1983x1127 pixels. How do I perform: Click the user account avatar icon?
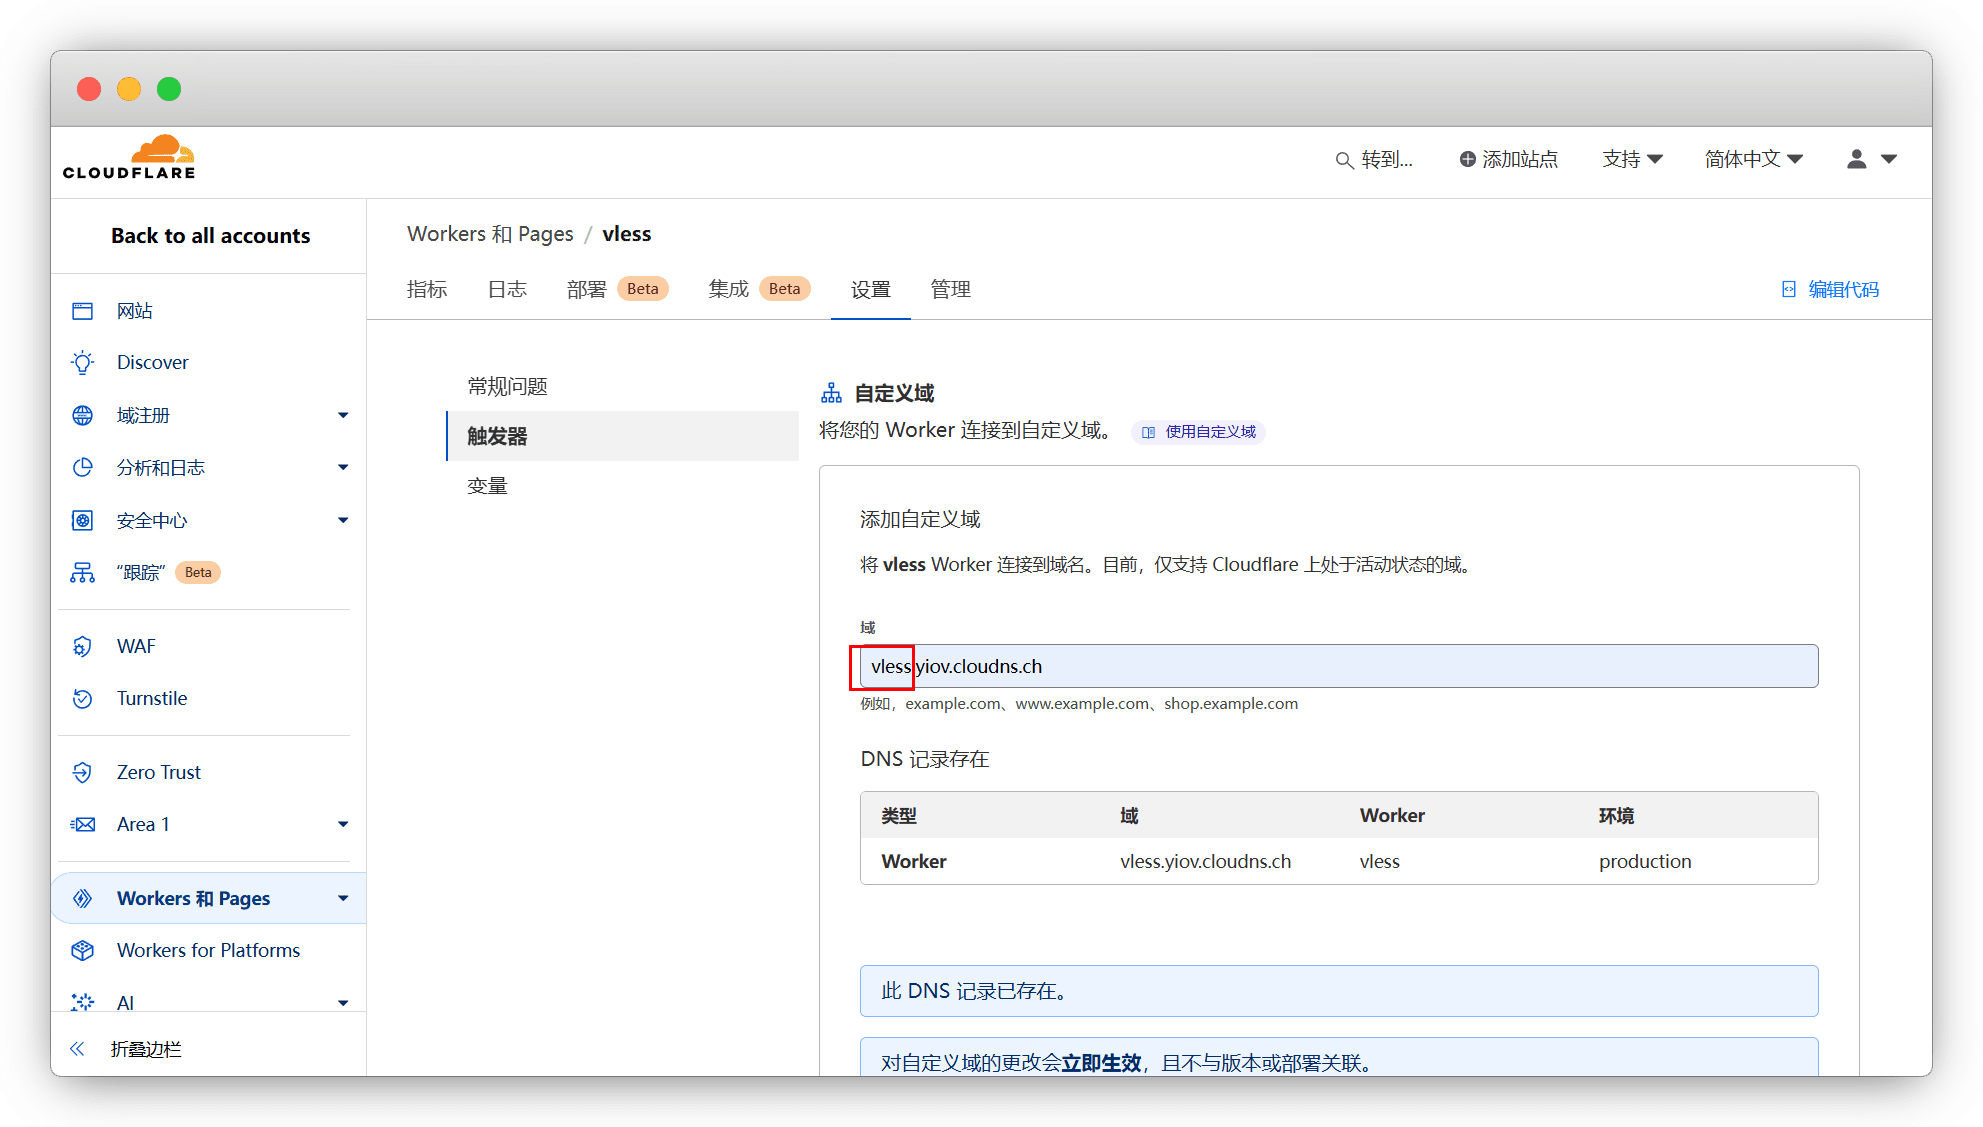pyautogui.click(x=1856, y=159)
